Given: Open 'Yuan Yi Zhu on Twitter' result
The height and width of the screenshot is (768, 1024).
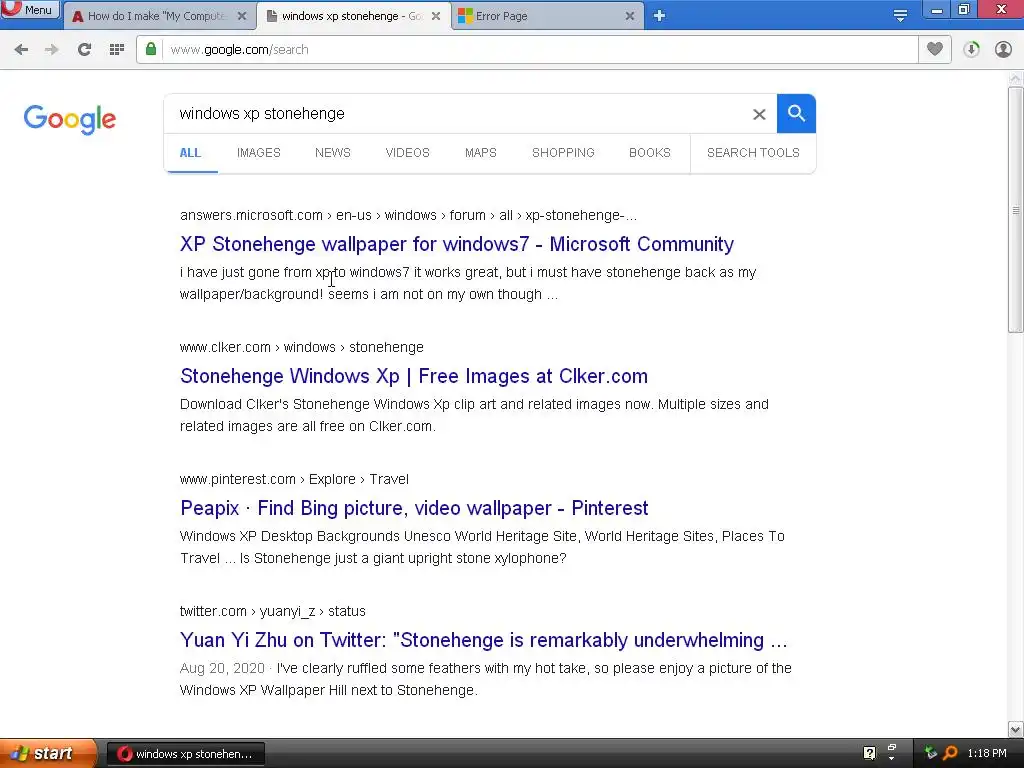Looking at the screenshot, I should click(484, 640).
